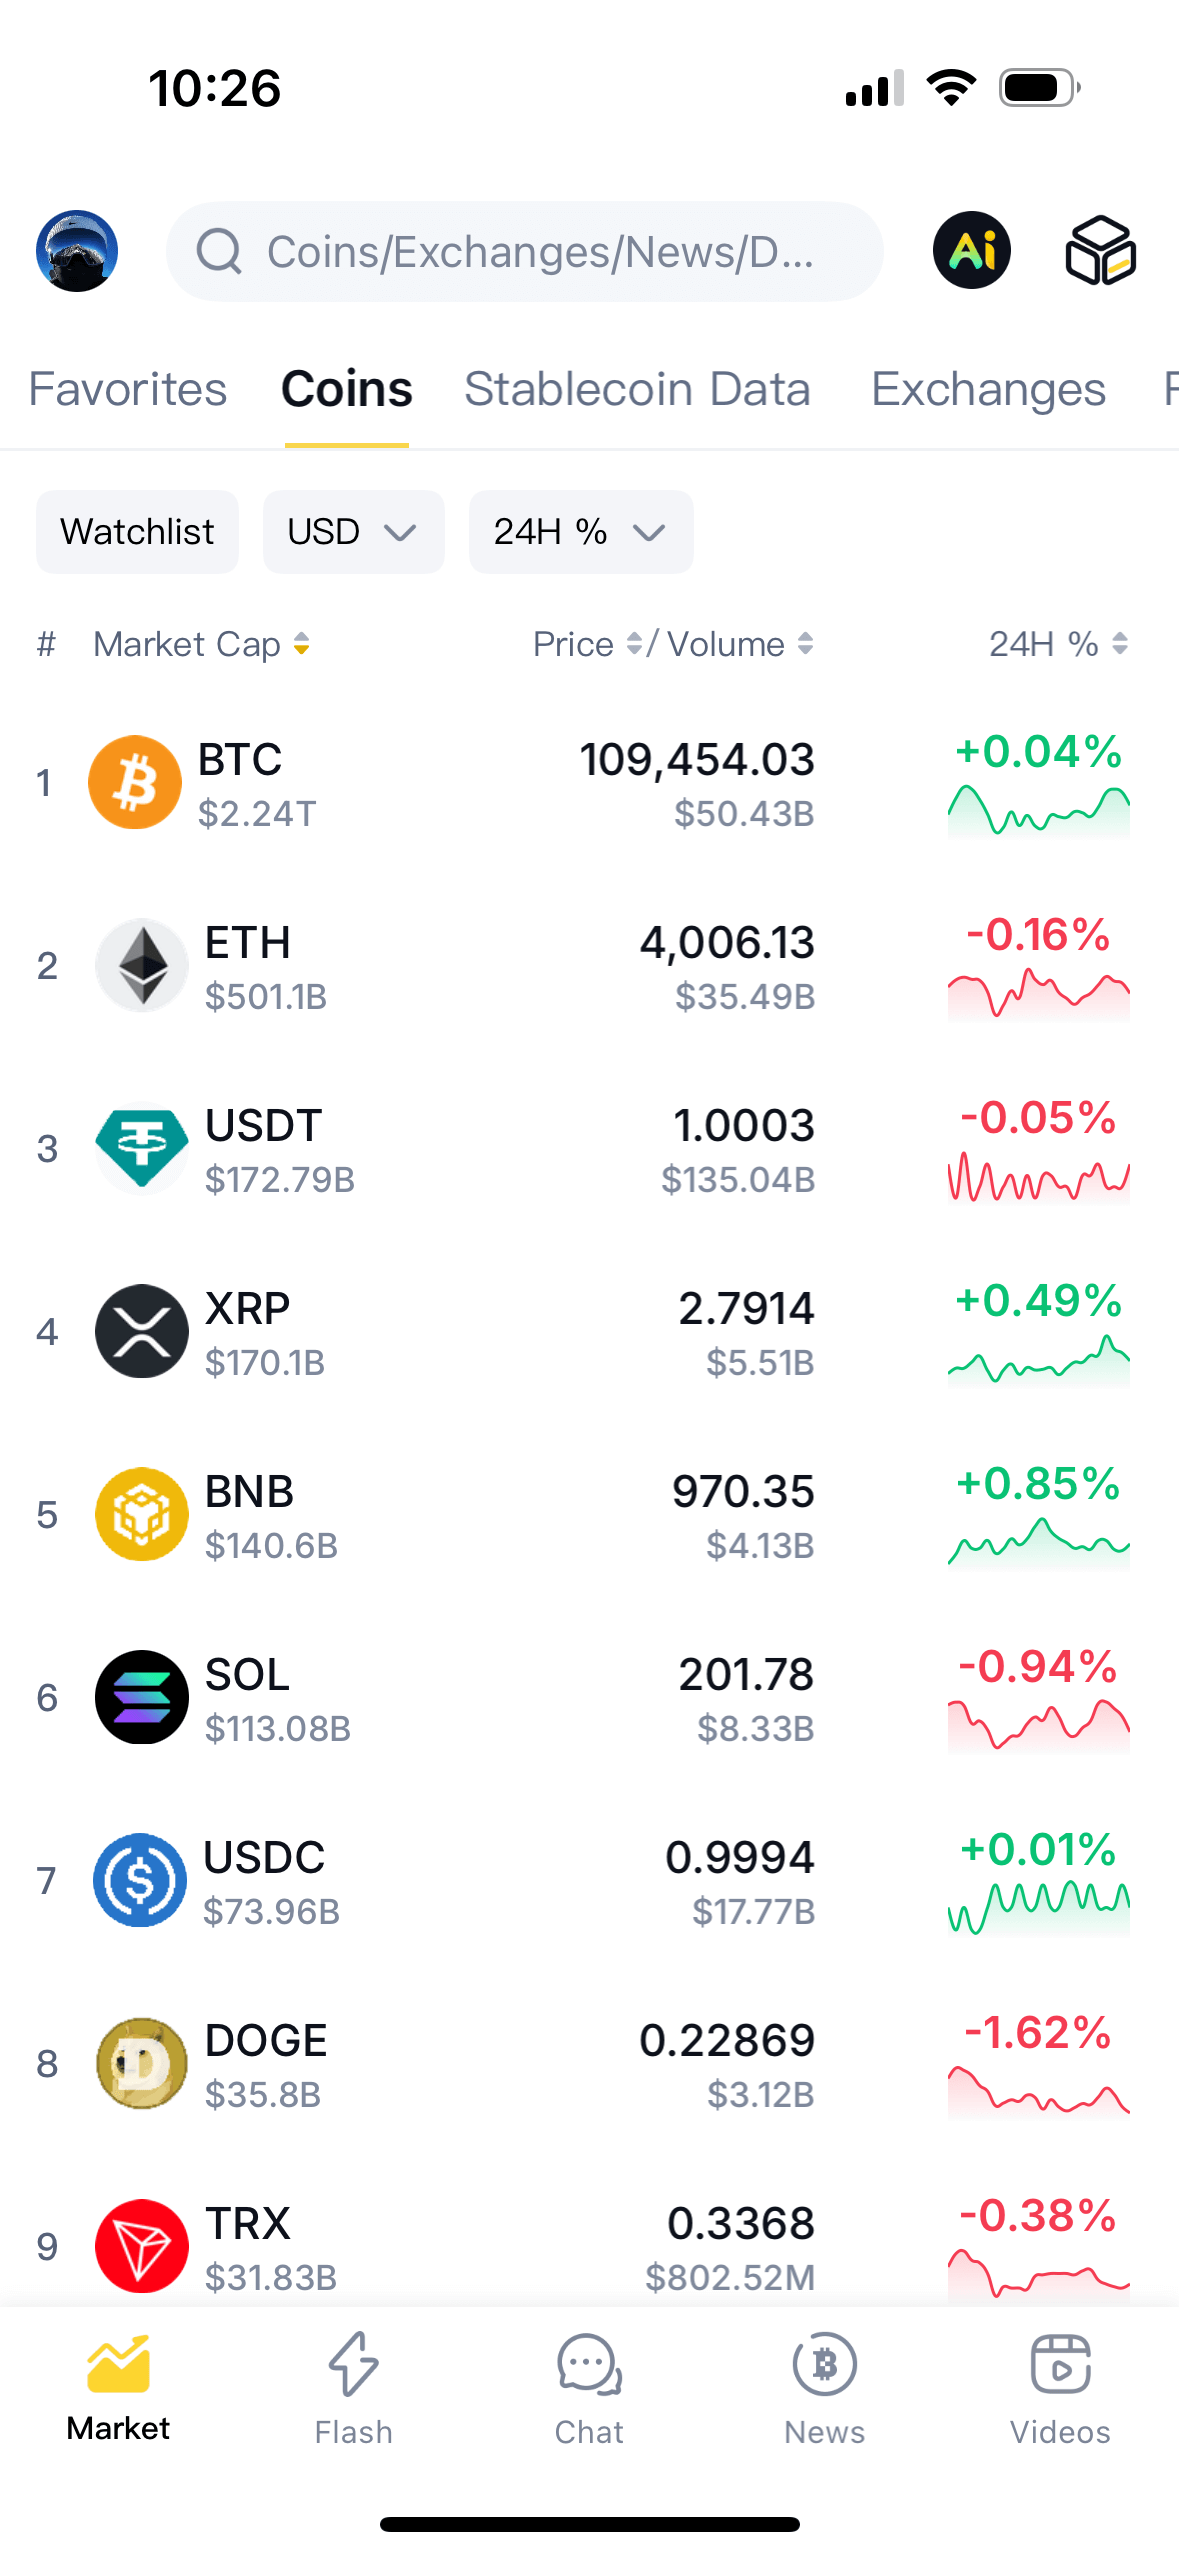Sort by Market Cap arrows
1179x2556 pixels.
pos(301,644)
